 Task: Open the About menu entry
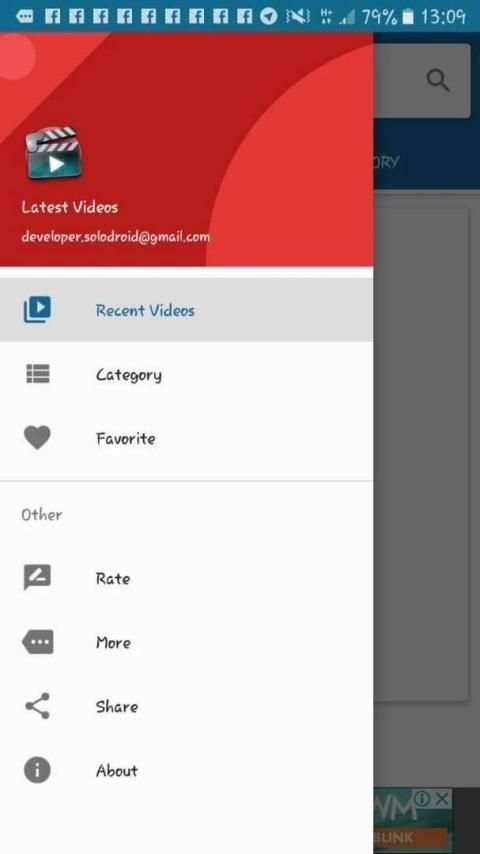(x=186, y=771)
